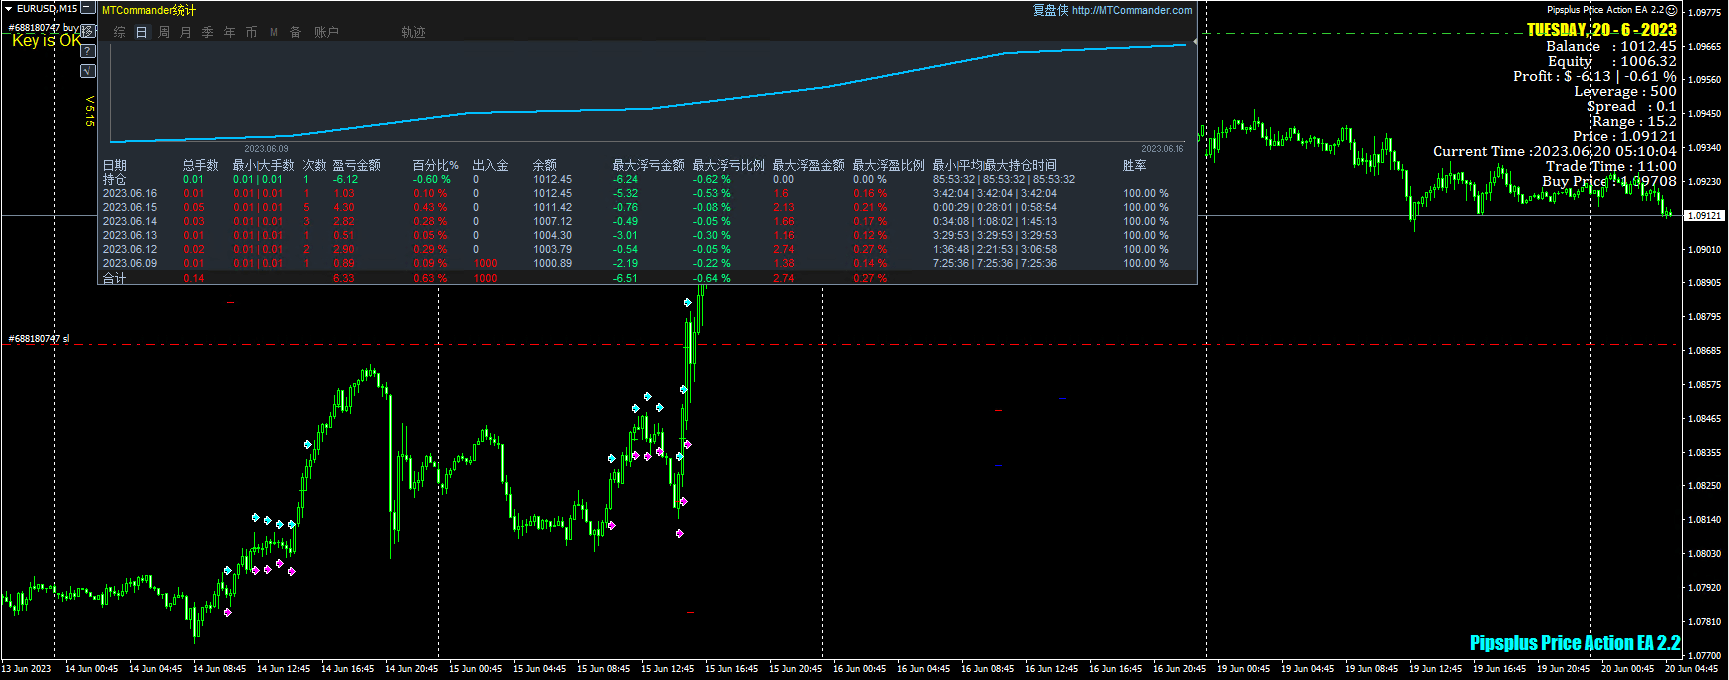
Task: Toggle the √ checkmark button on left strip
Action: (x=88, y=71)
